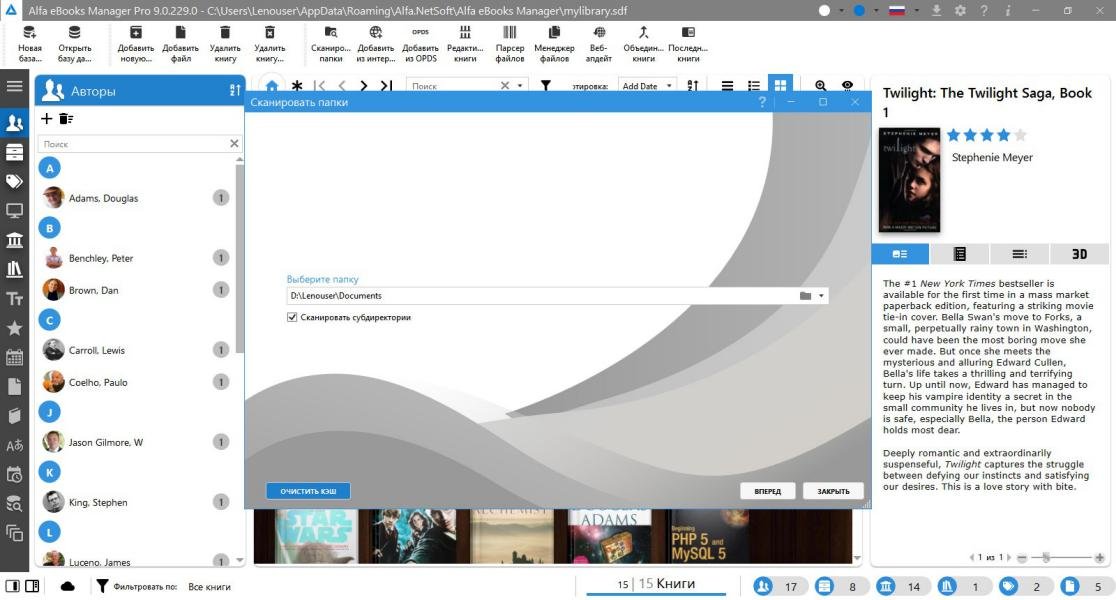The width and height of the screenshot is (1116, 600).
Task: Switch to simple list view
Action: [x=727, y=85]
